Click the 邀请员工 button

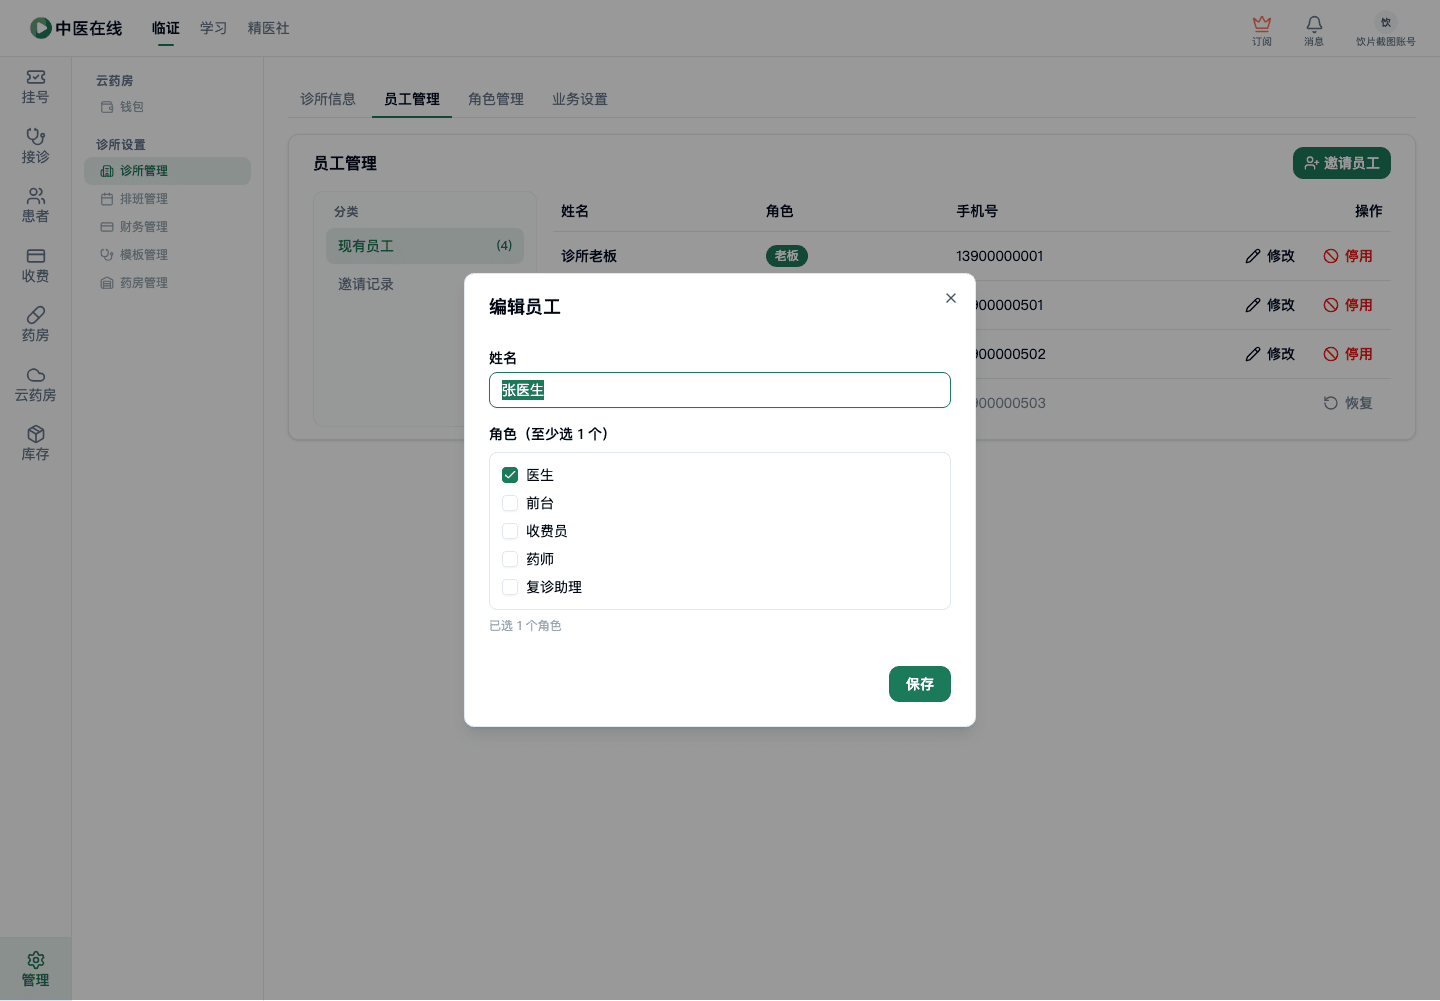point(1342,163)
